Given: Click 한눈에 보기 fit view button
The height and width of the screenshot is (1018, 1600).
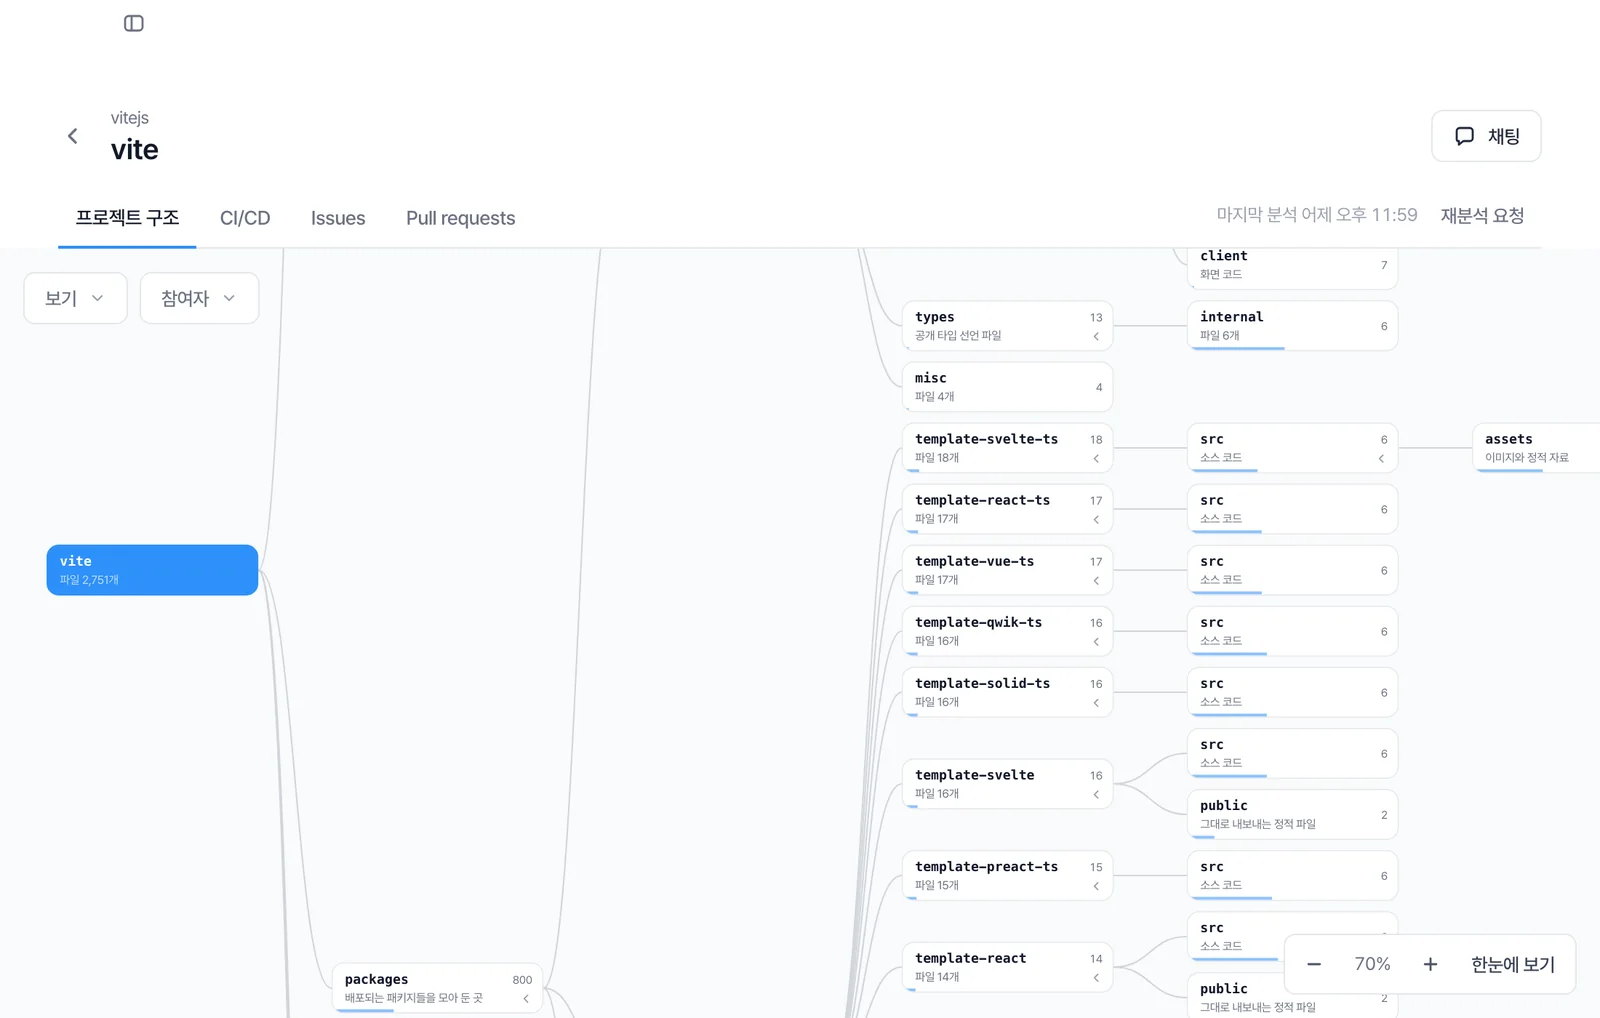Looking at the screenshot, I should tap(1512, 964).
